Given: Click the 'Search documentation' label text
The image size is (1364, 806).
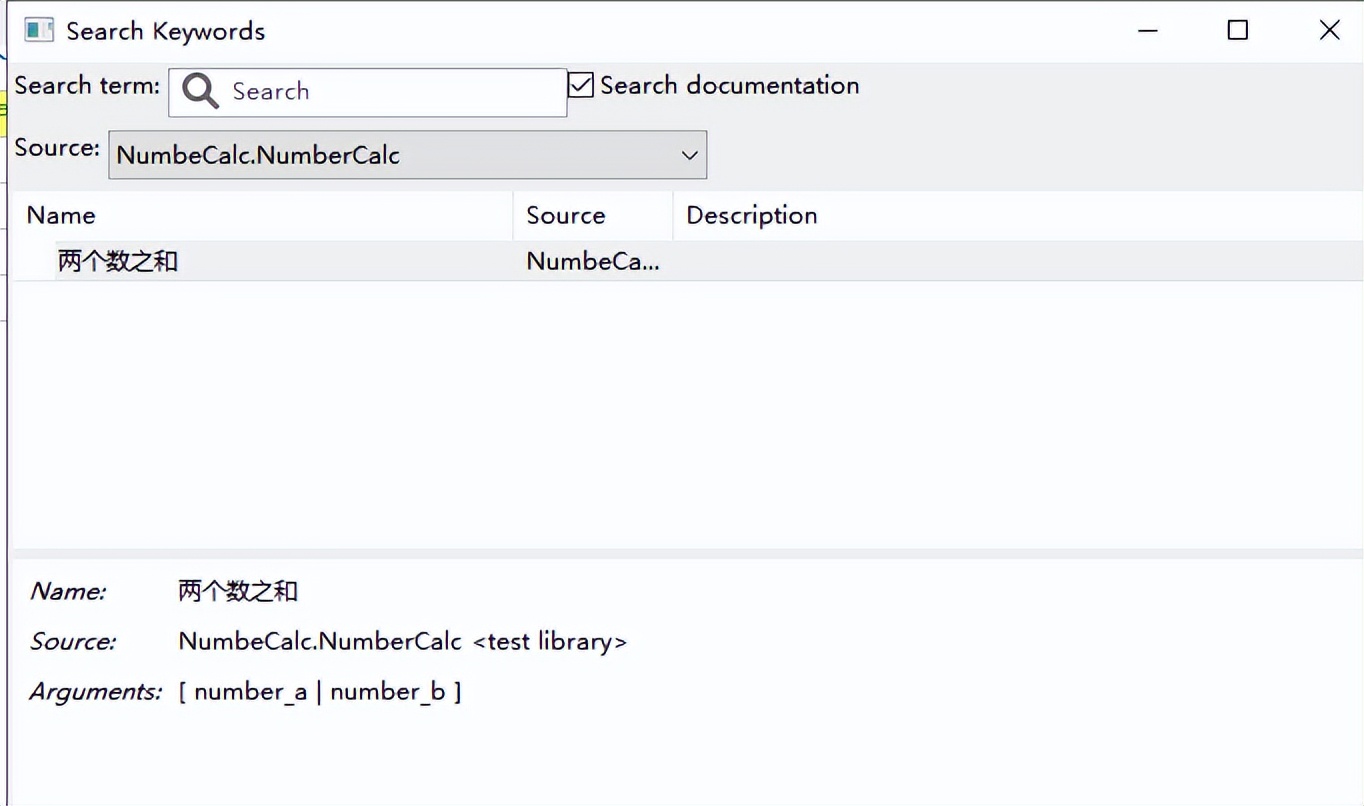Looking at the screenshot, I should [729, 86].
